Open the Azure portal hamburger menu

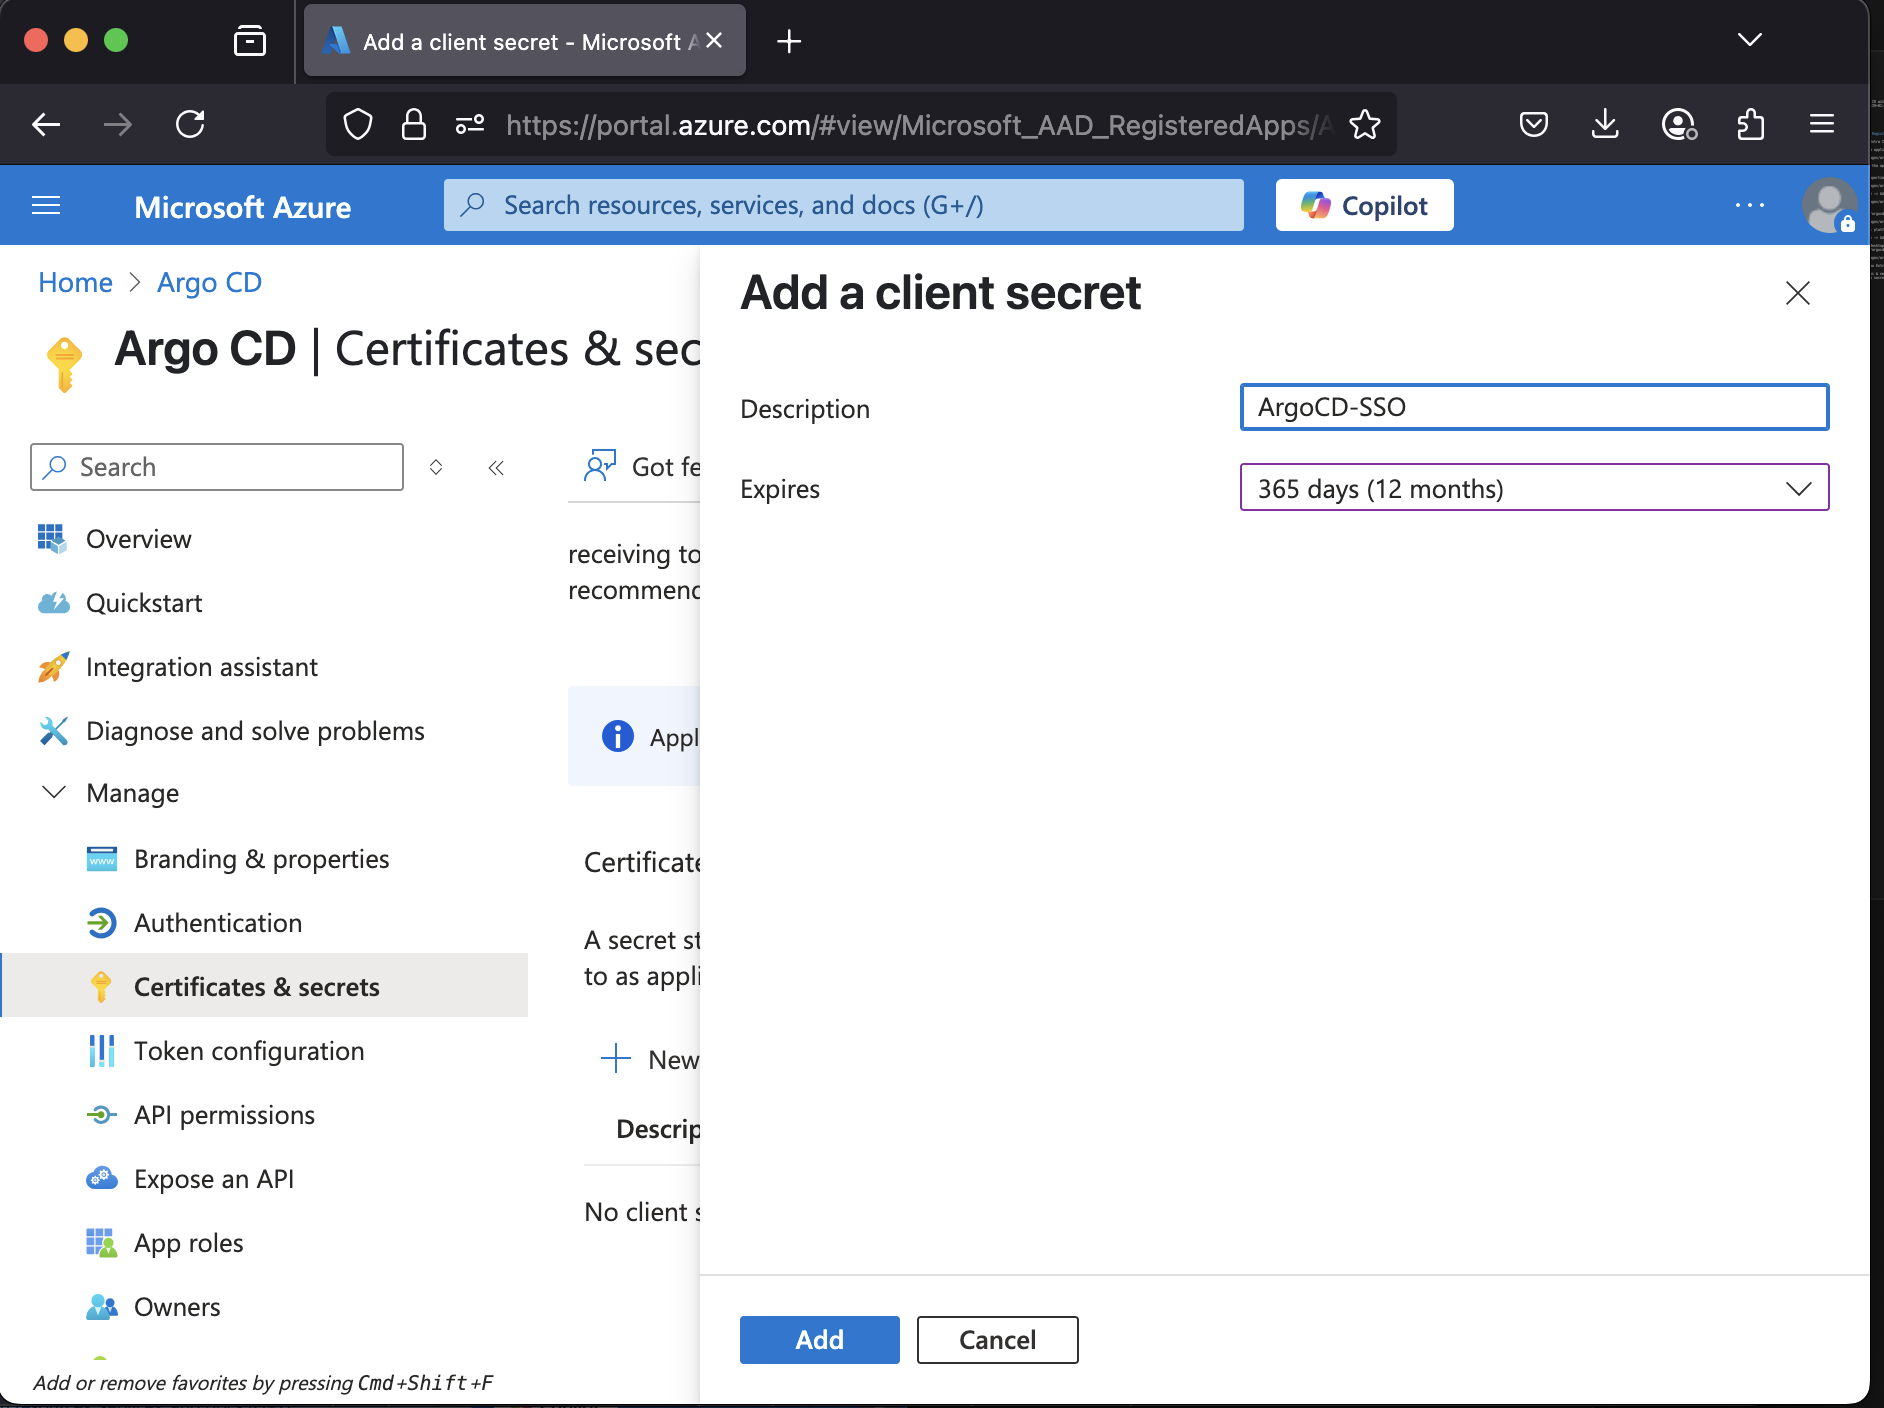pos(46,206)
